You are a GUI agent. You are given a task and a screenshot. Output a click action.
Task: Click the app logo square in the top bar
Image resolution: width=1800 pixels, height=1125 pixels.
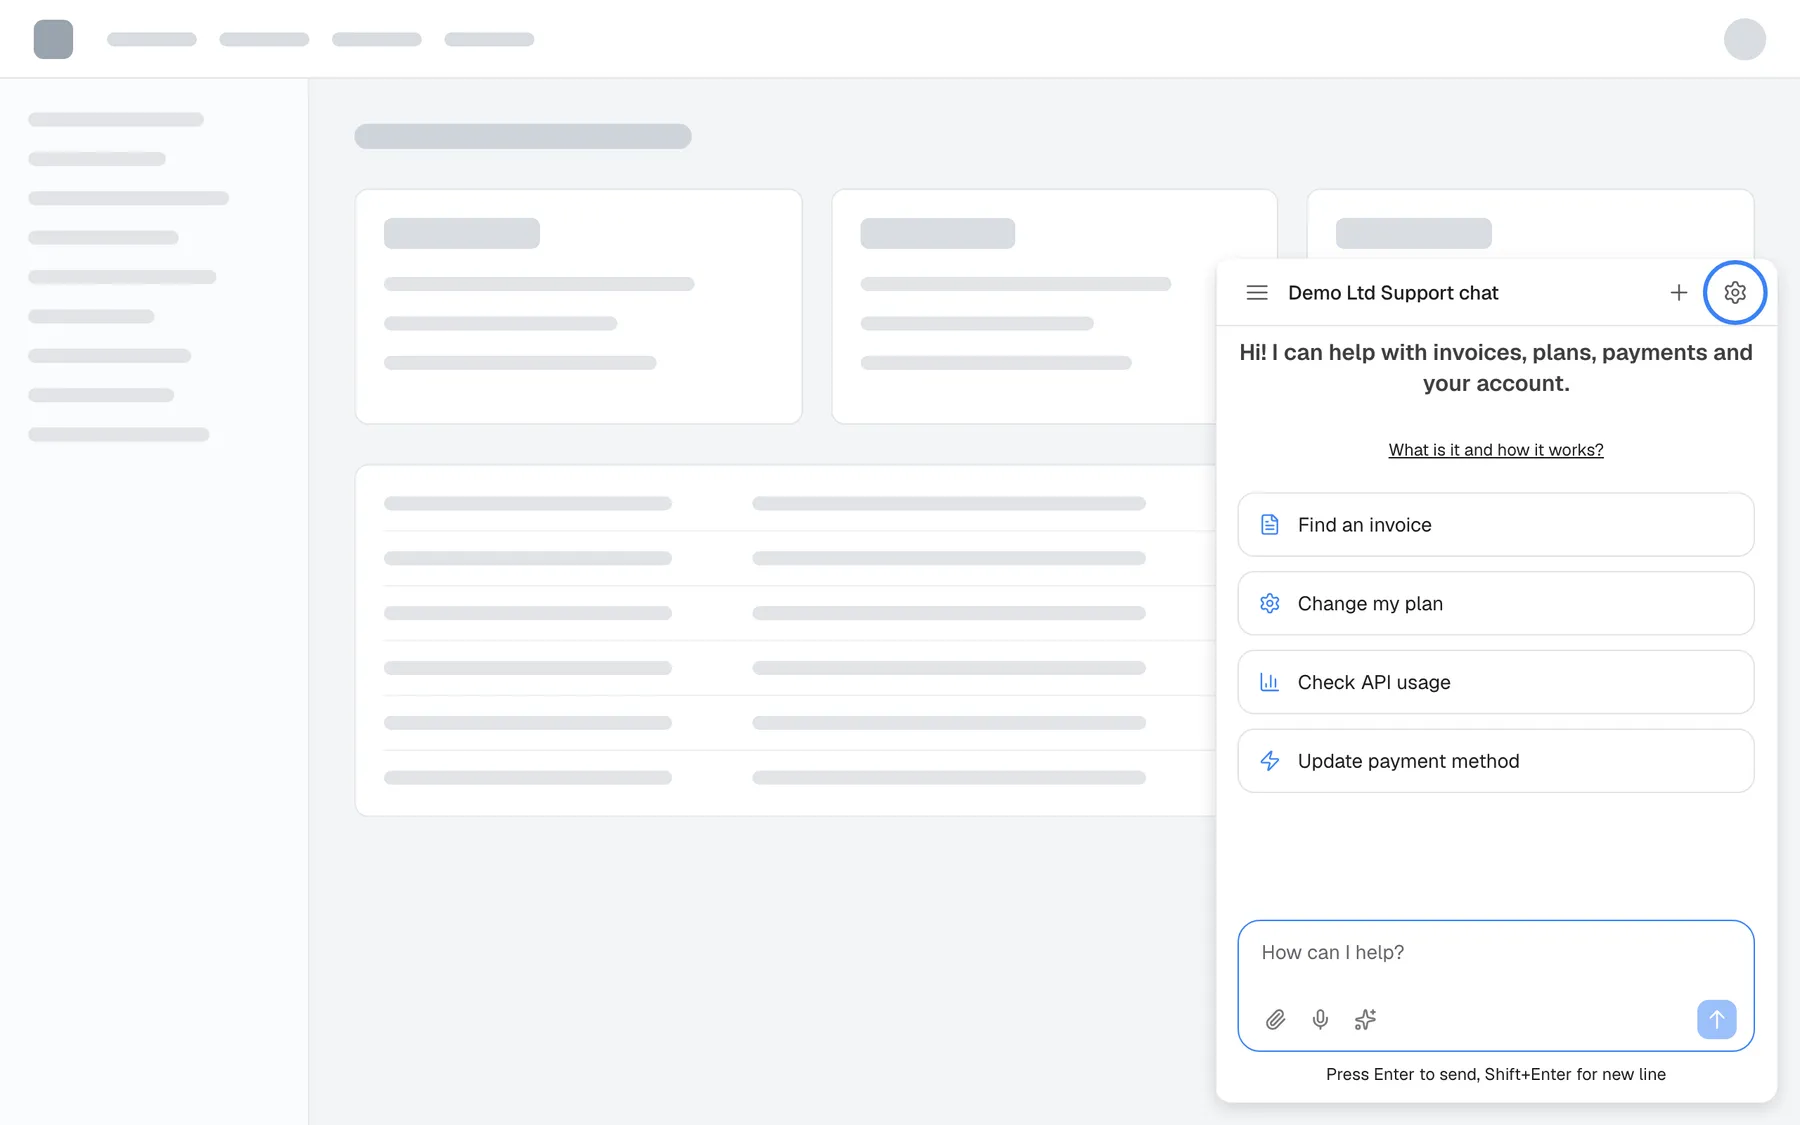click(x=53, y=39)
